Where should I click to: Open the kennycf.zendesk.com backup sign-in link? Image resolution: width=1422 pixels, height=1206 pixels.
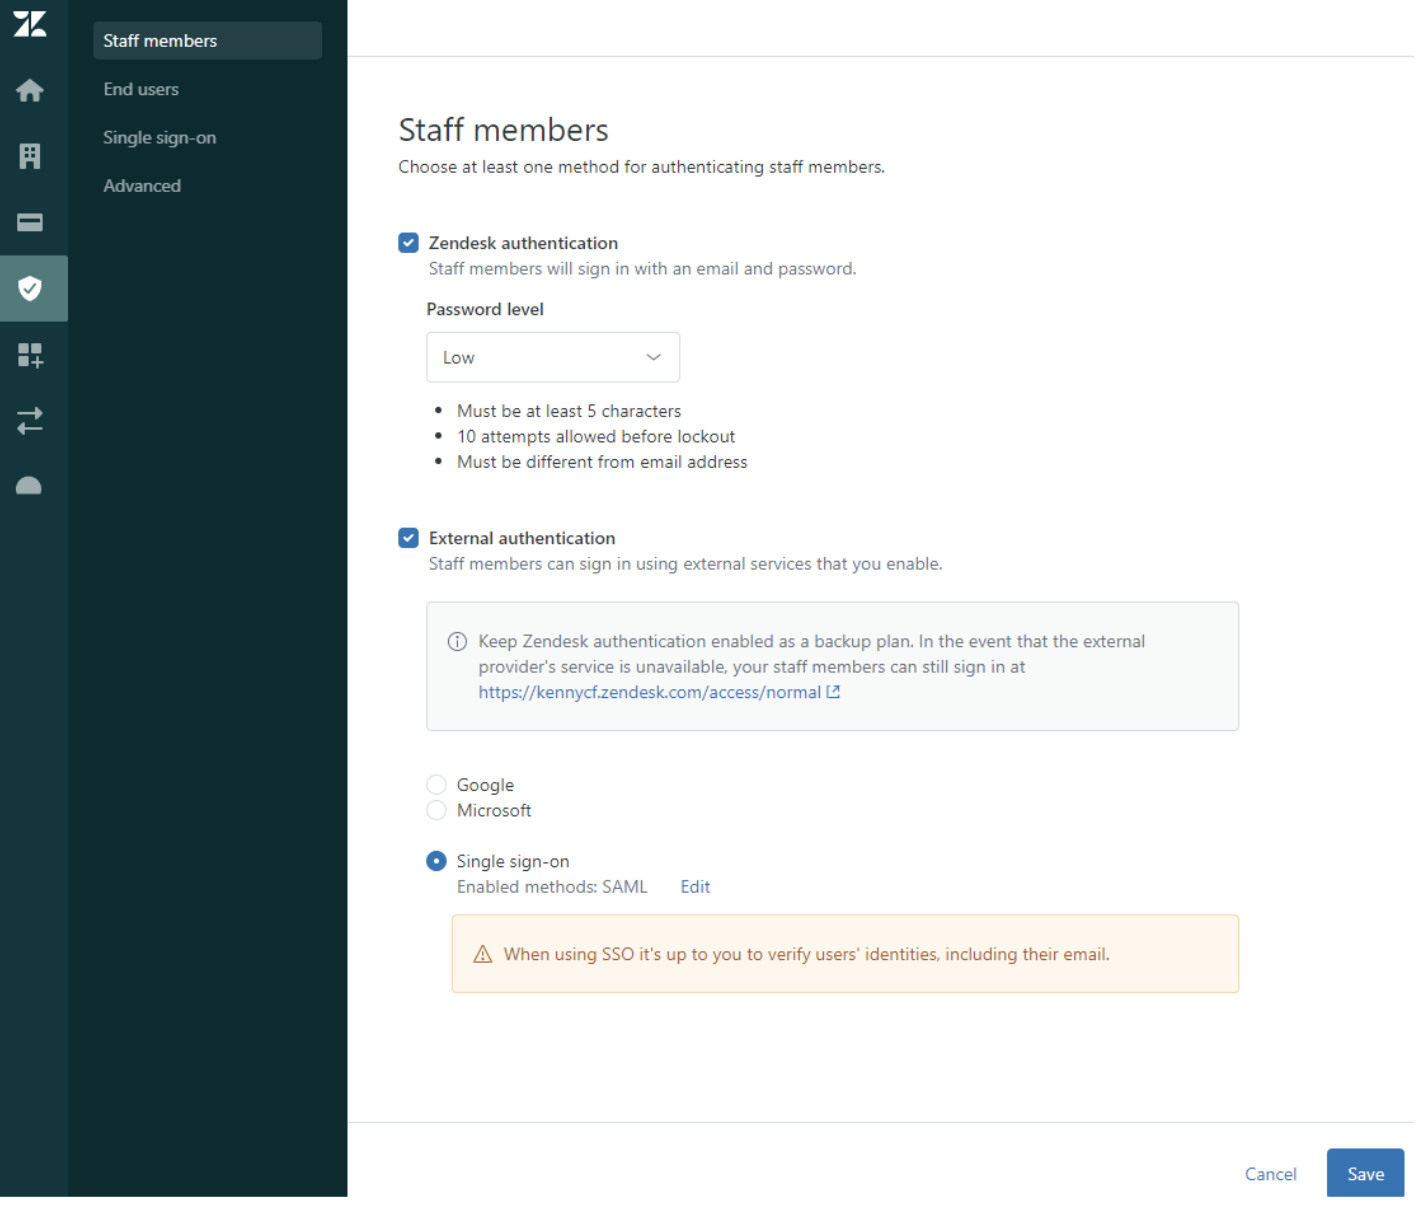650,691
